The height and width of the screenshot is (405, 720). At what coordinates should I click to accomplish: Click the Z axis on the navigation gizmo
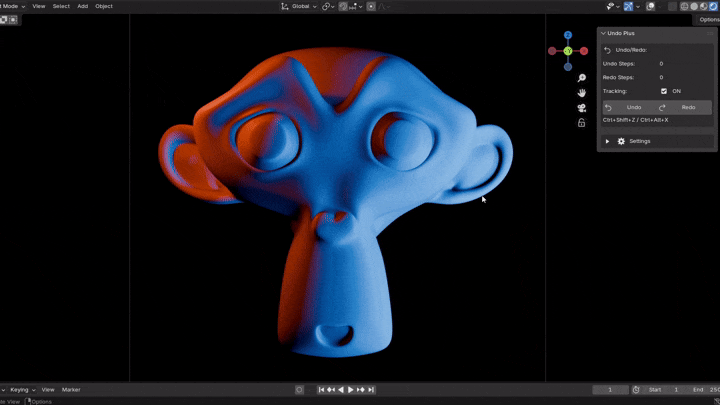pos(568,35)
